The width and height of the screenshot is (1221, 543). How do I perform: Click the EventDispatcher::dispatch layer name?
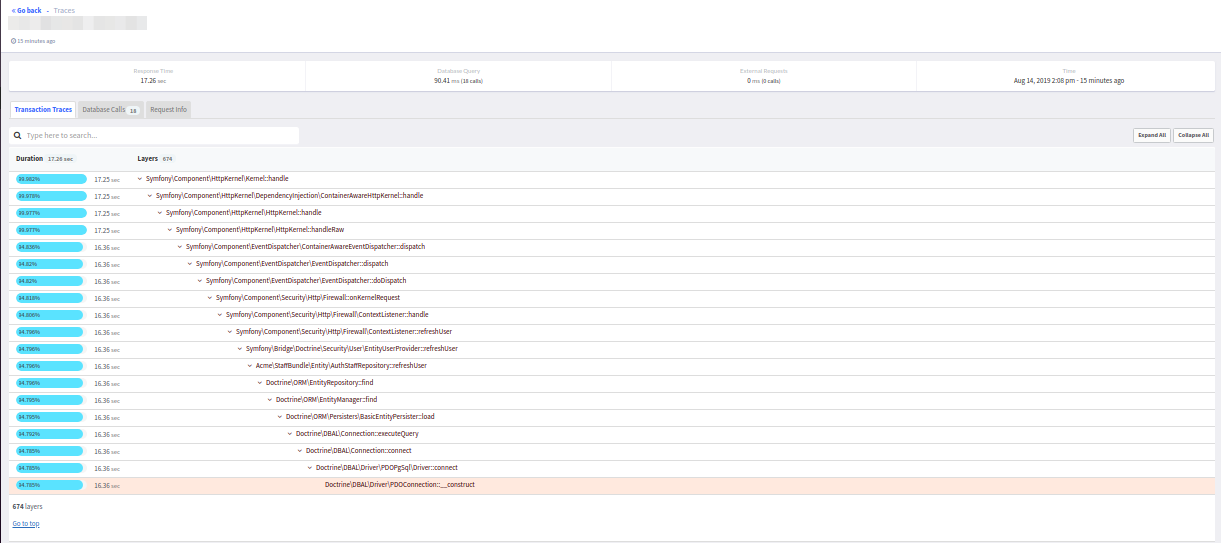tap(292, 264)
